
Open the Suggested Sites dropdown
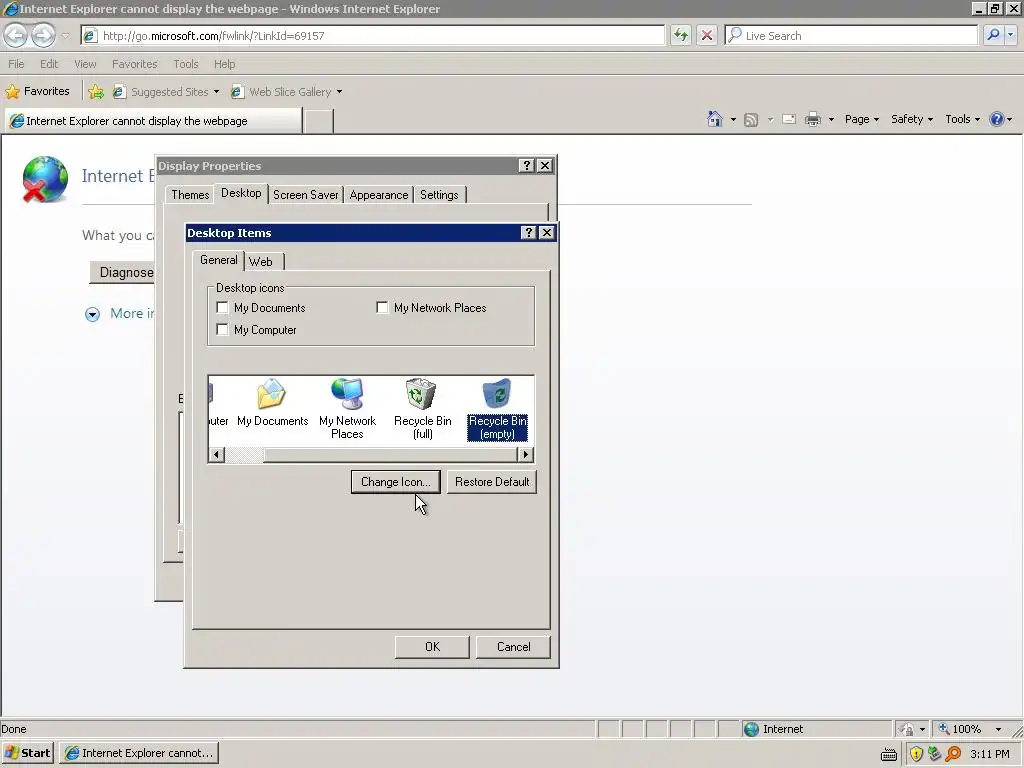[216, 92]
